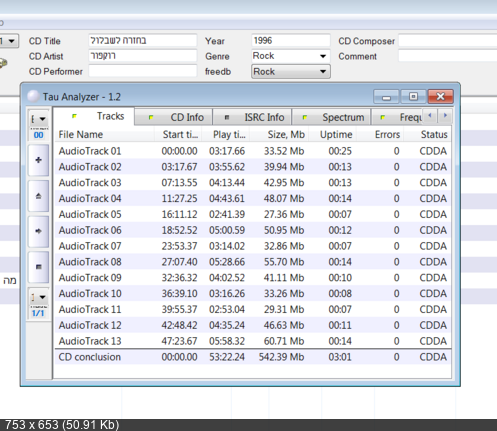The width and height of the screenshot is (497, 431).
Task: Select AudioTrack 06 row in track list
Action: click(253, 230)
